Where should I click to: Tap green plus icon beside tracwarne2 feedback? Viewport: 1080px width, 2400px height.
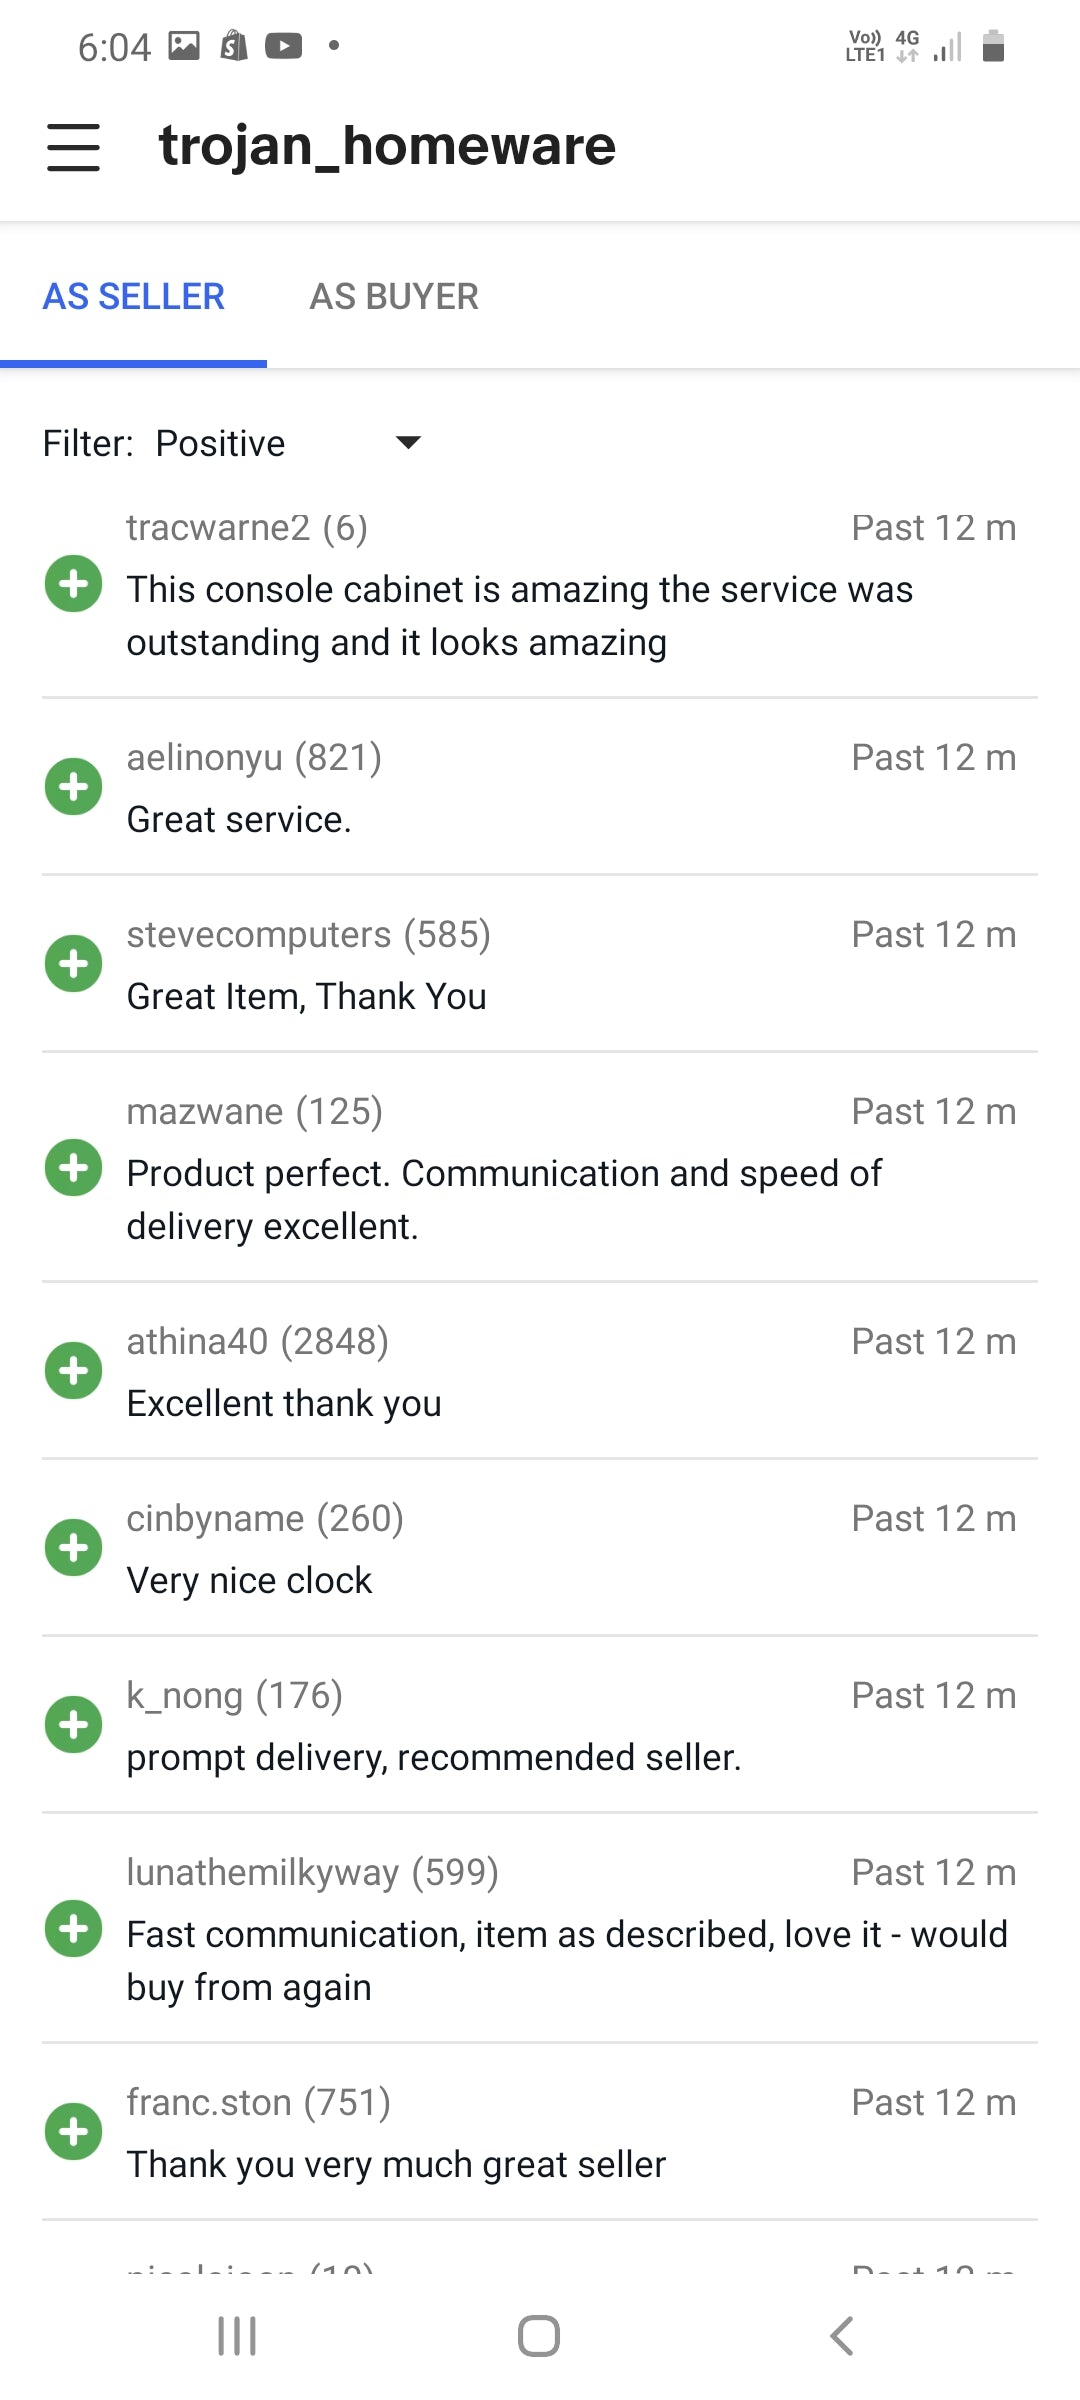[73, 583]
